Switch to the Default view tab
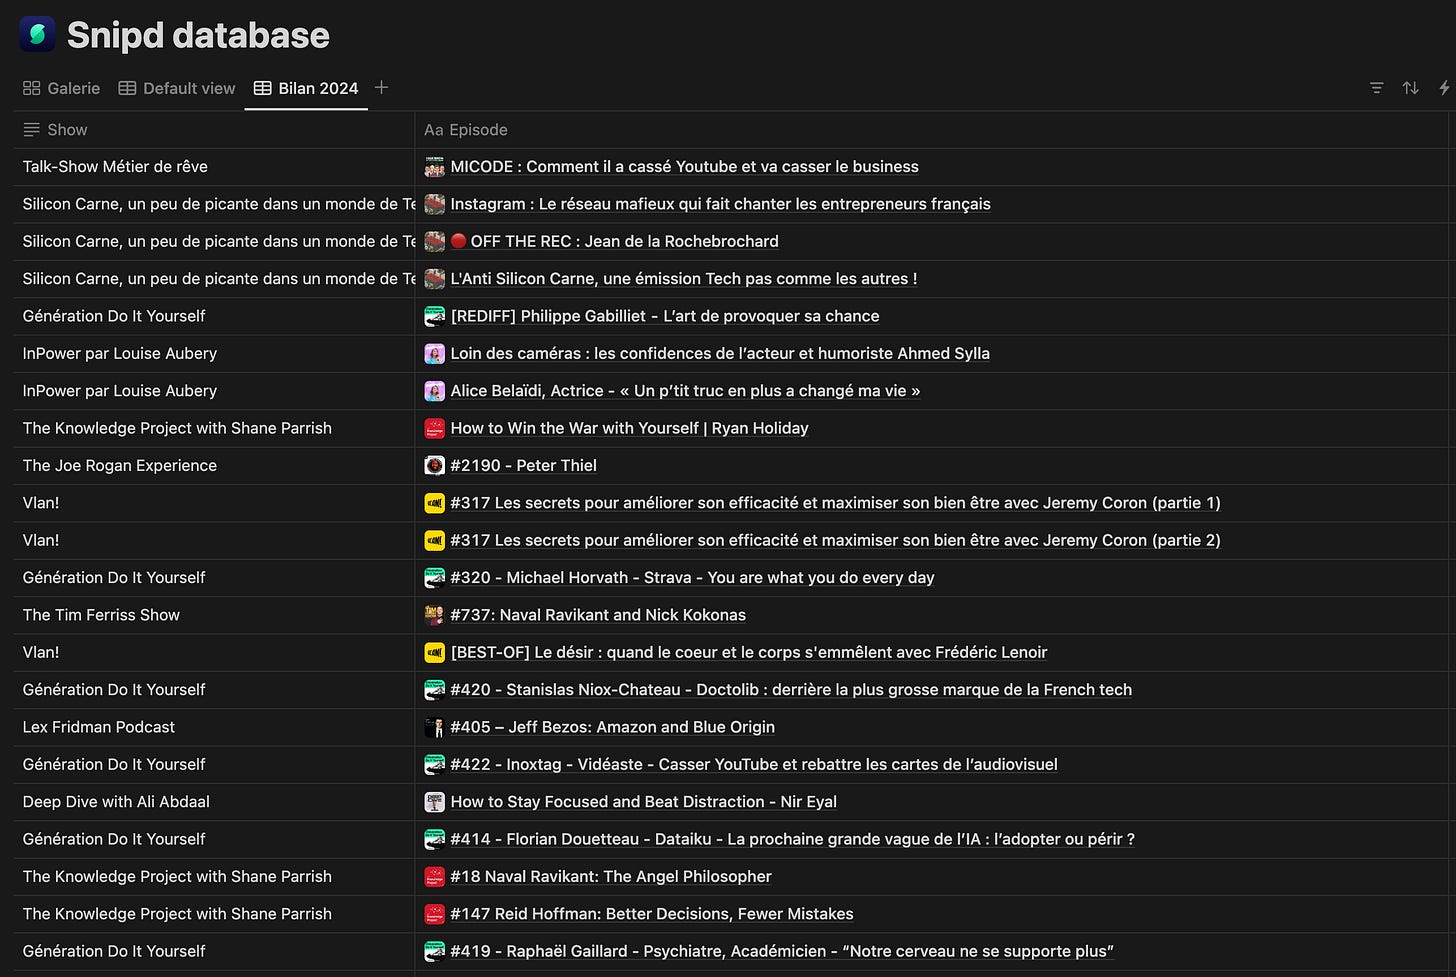The image size is (1456, 977). pos(177,88)
